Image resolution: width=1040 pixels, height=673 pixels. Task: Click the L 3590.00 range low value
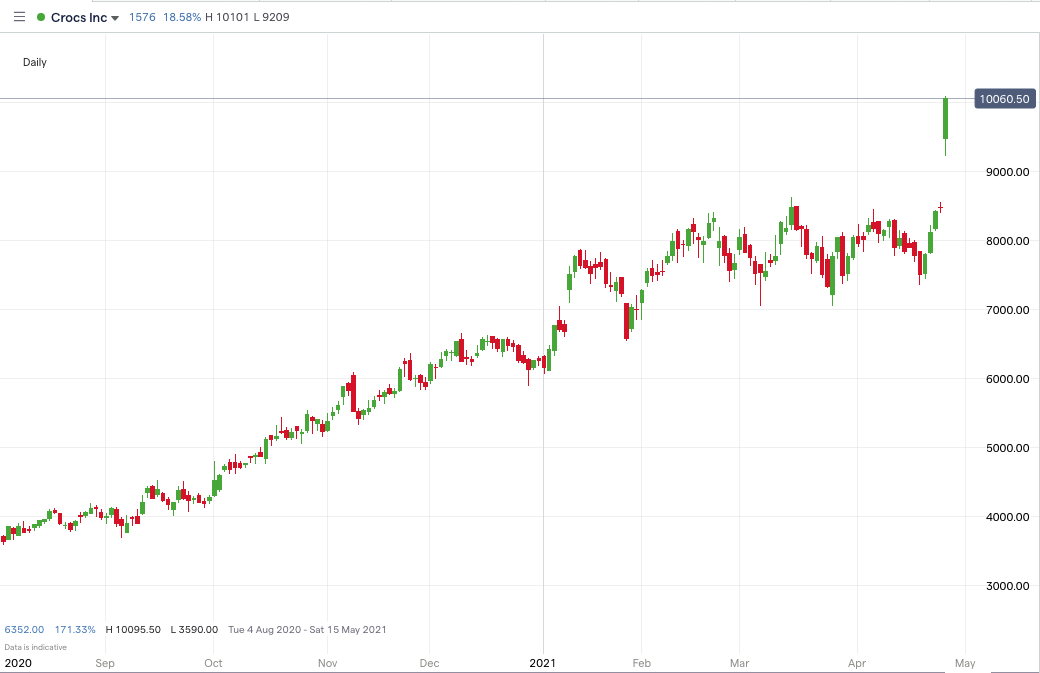click(x=194, y=629)
